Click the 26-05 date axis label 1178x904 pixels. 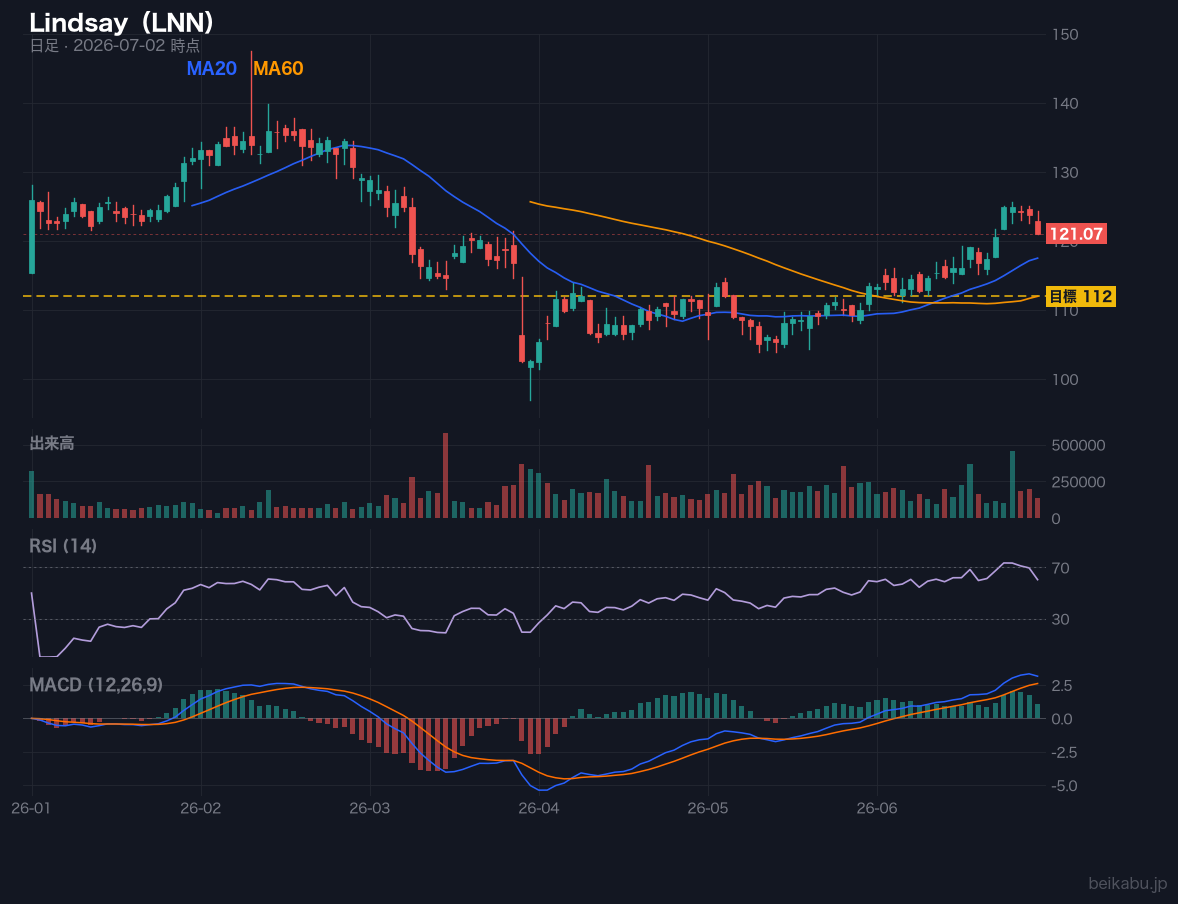click(x=708, y=809)
